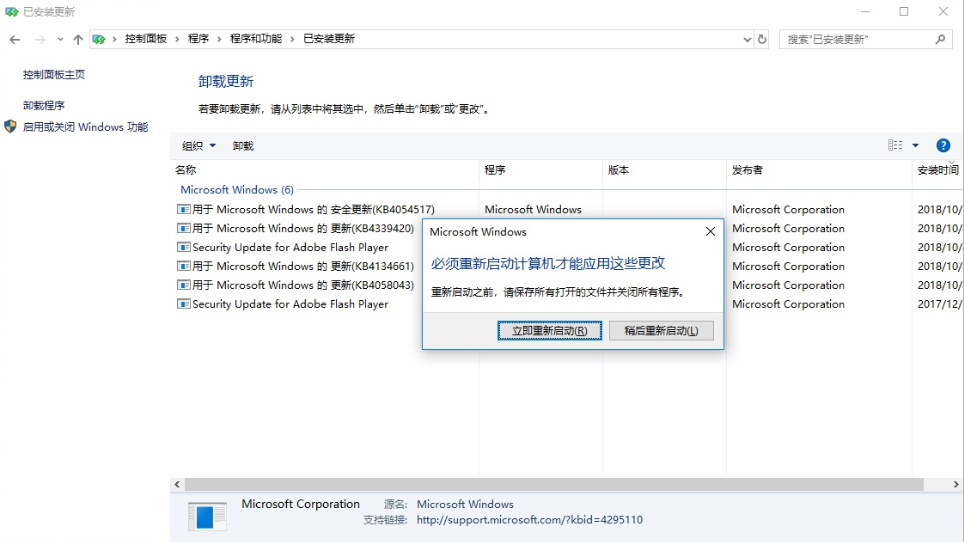Click the change view icon
964x542 pixels.
[x=895, y=145]
